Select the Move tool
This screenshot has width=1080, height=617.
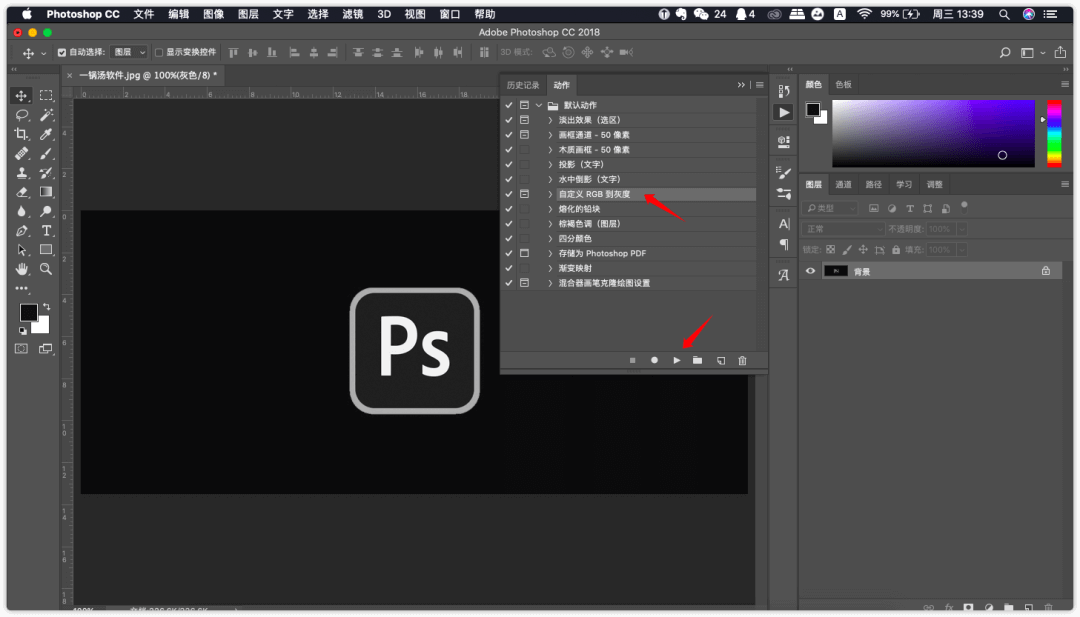coord(21,96)
